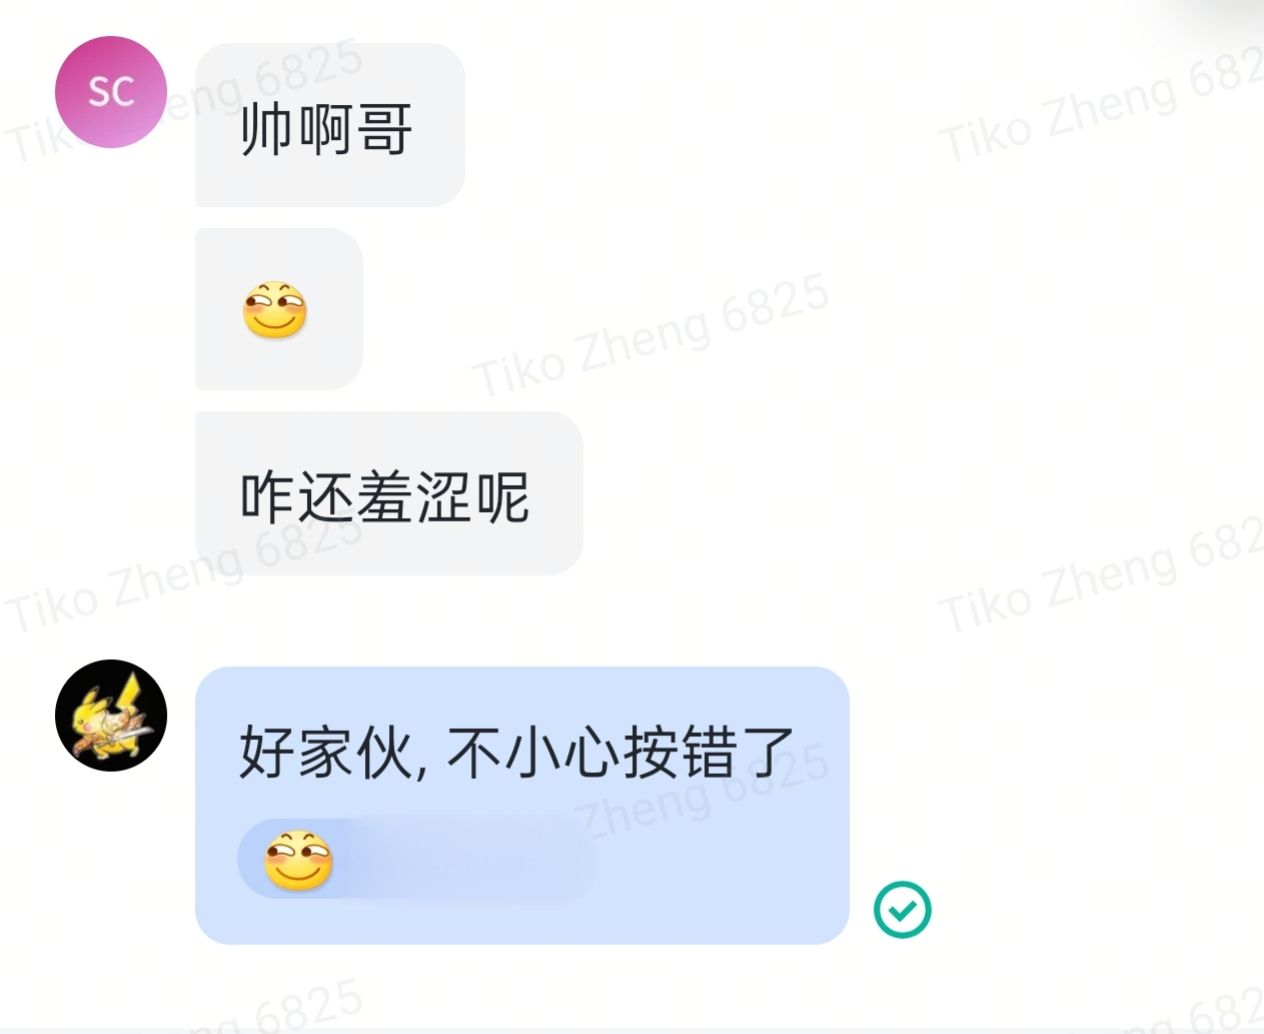Select the "帅啊哥" message bubble
Image resolution: width=1264 pixels, height=1034 pixels.
[330, 125]
